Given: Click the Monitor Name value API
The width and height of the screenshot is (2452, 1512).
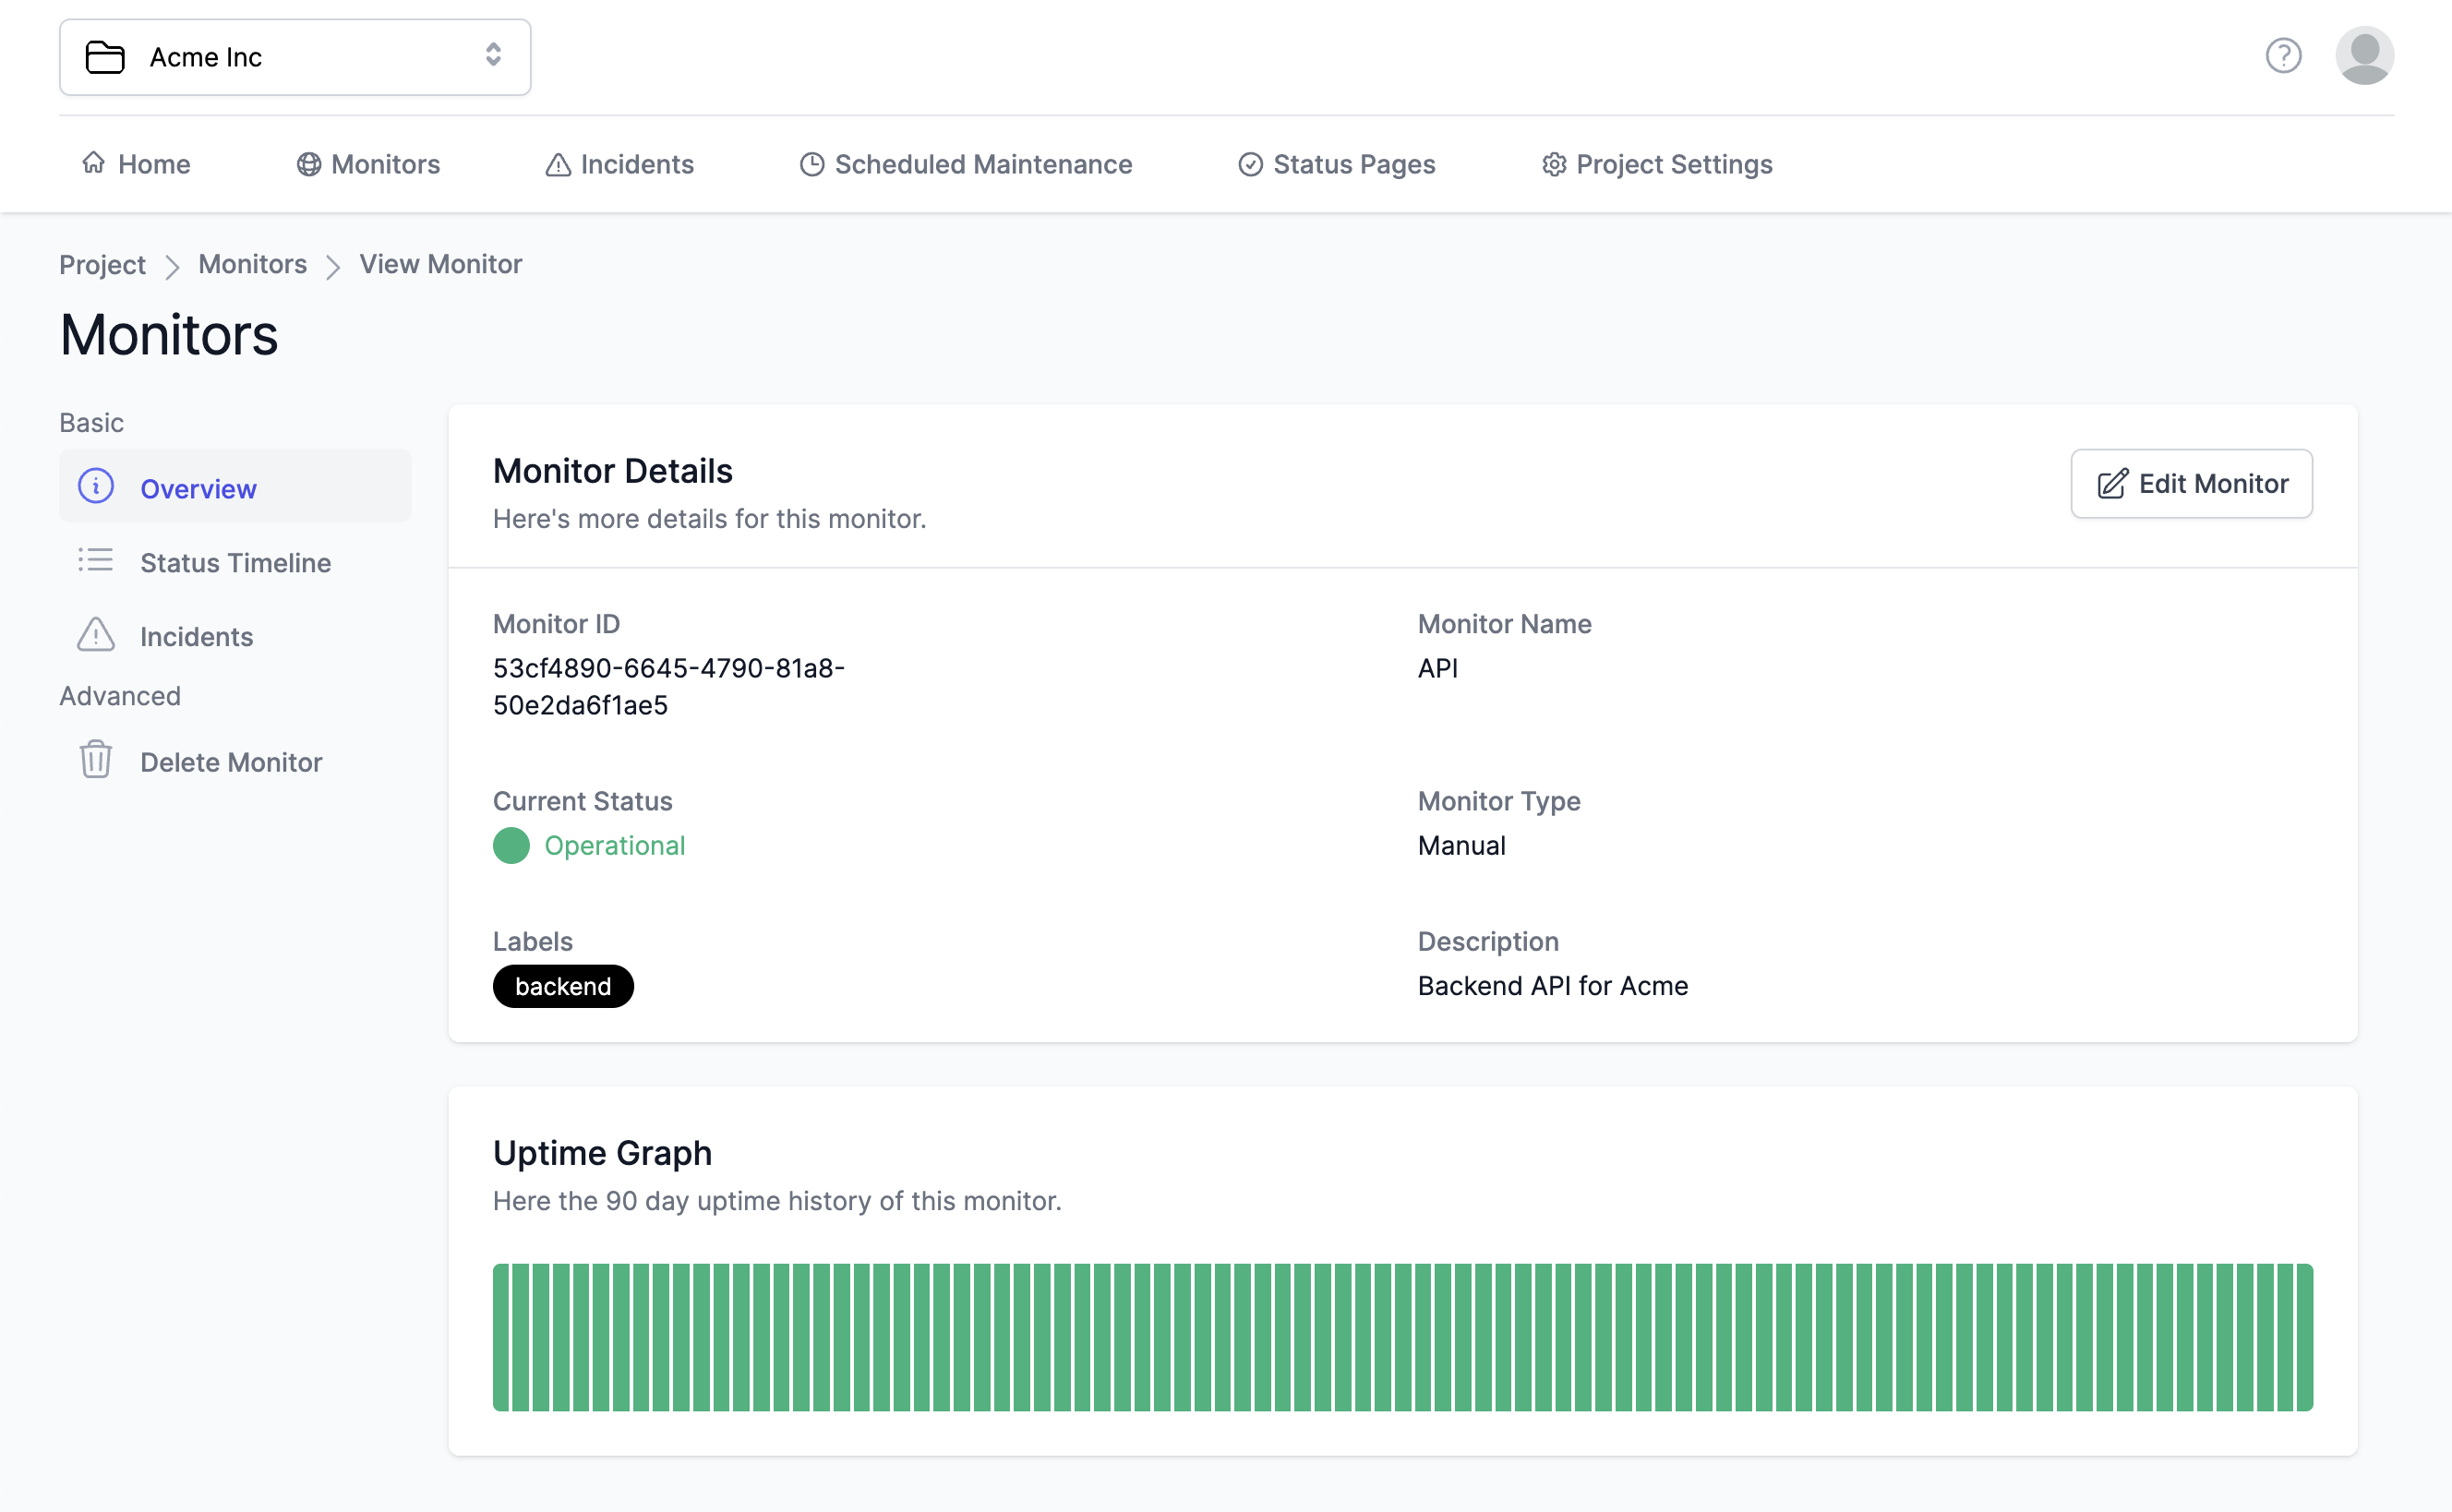Looking at the screenshot, I should pos(1437,668).
